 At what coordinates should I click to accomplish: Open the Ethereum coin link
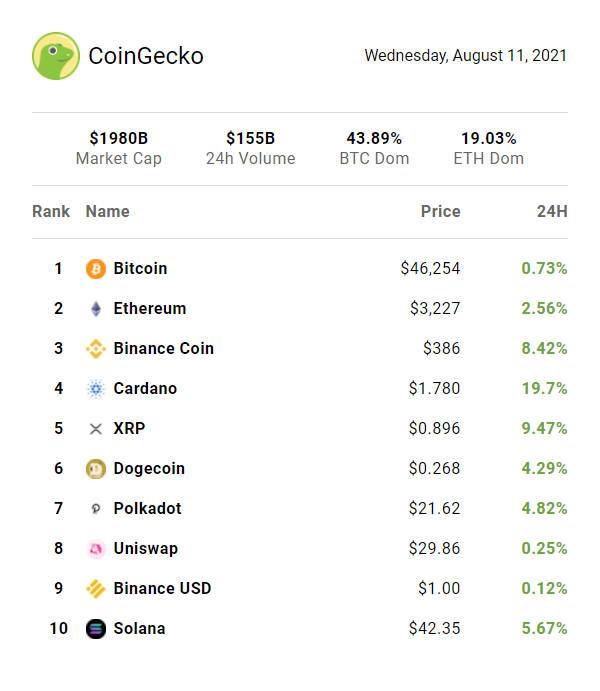(150, 309)
